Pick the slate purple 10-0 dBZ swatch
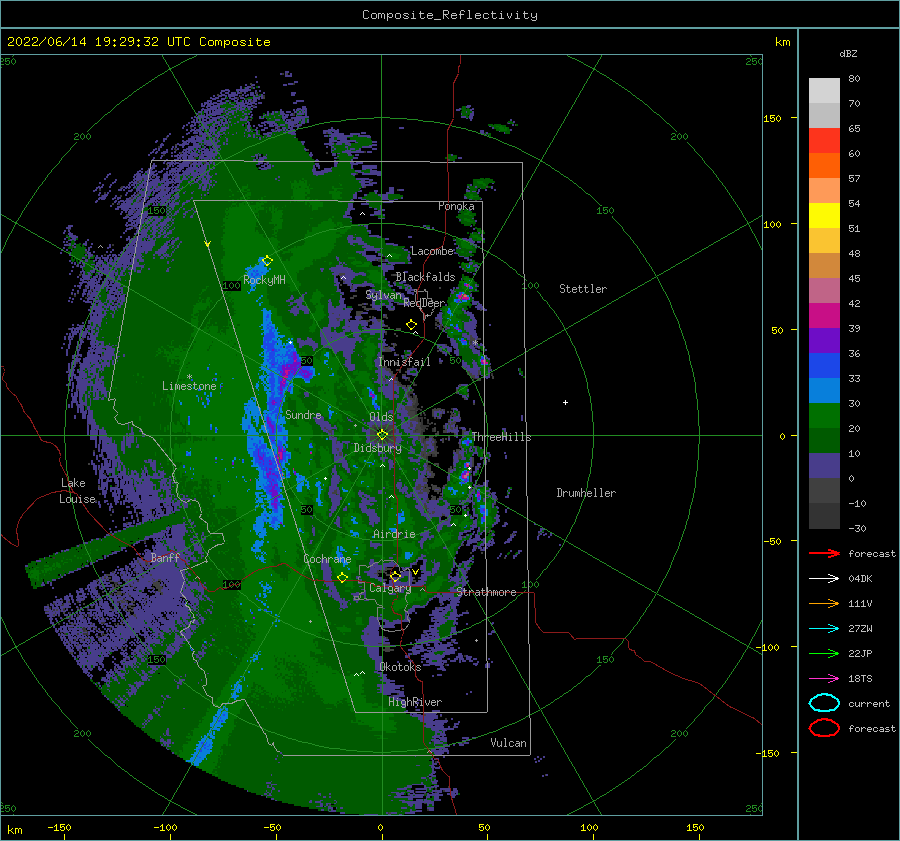The width and height of the screenshot is (900, 841). [824, 466]
